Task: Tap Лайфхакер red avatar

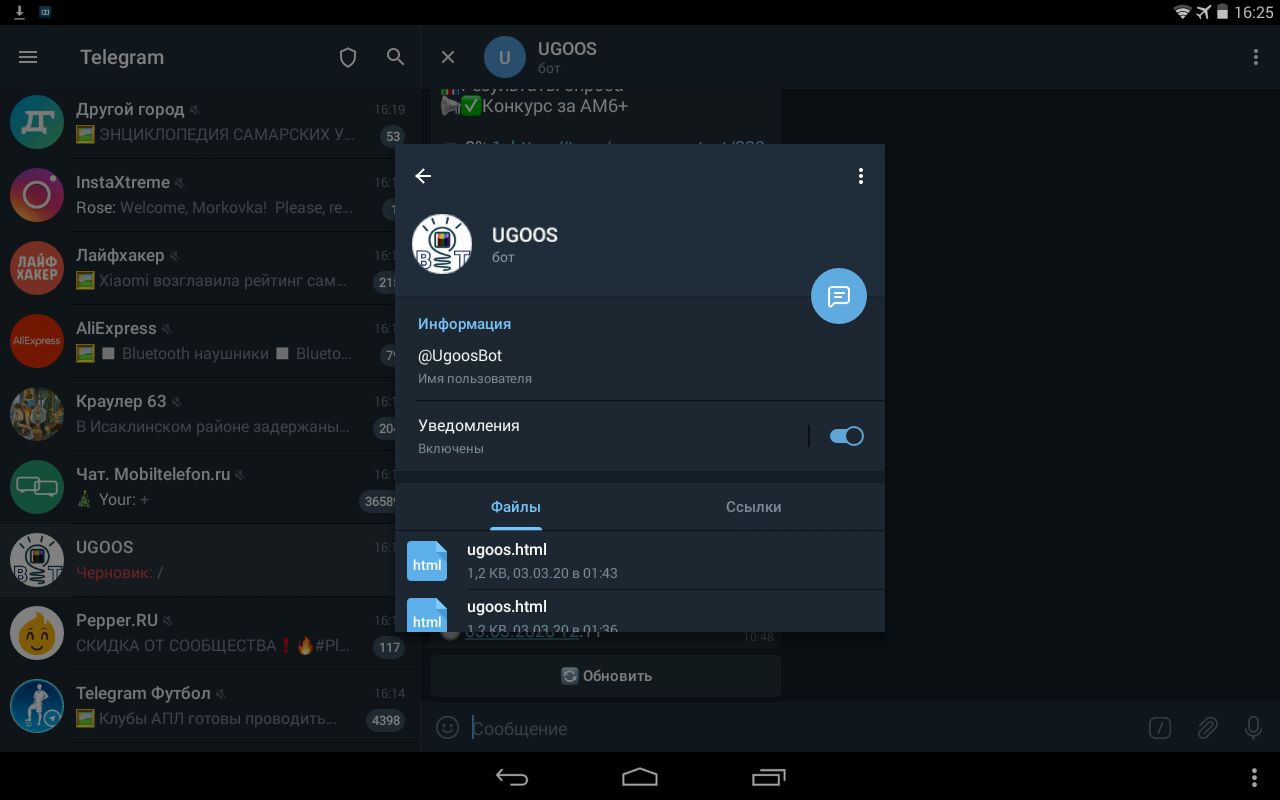Action: coord(37,268)
